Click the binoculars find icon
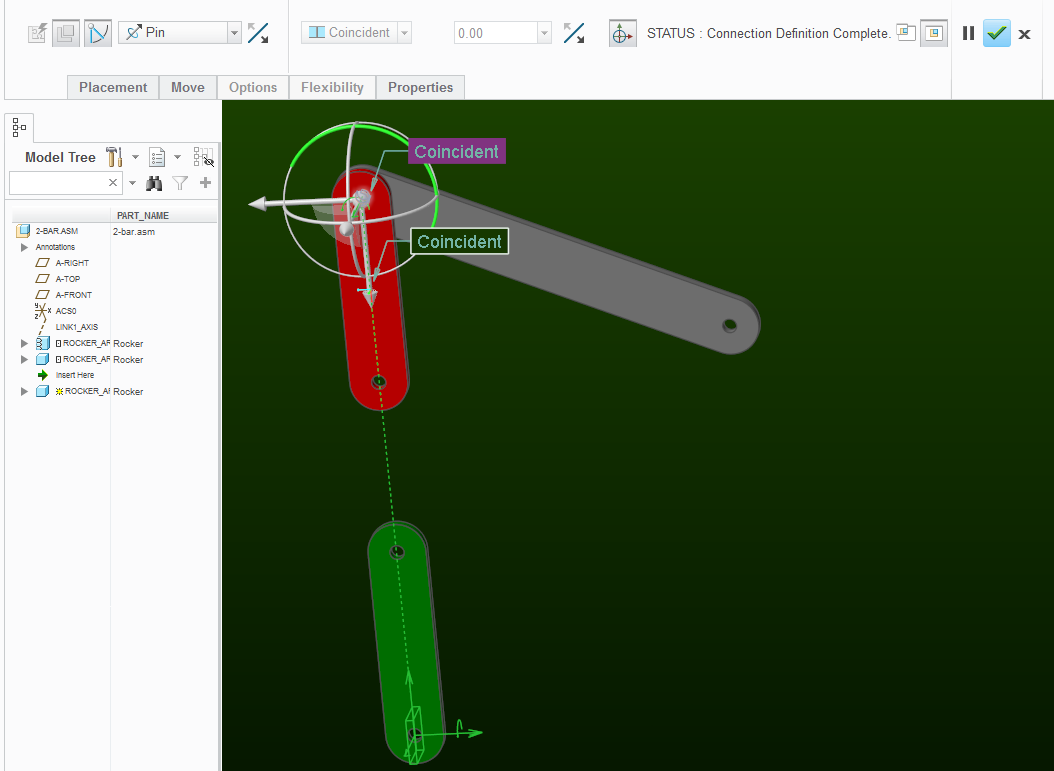Screen dimensions: 1054x771 click(154, 183)
